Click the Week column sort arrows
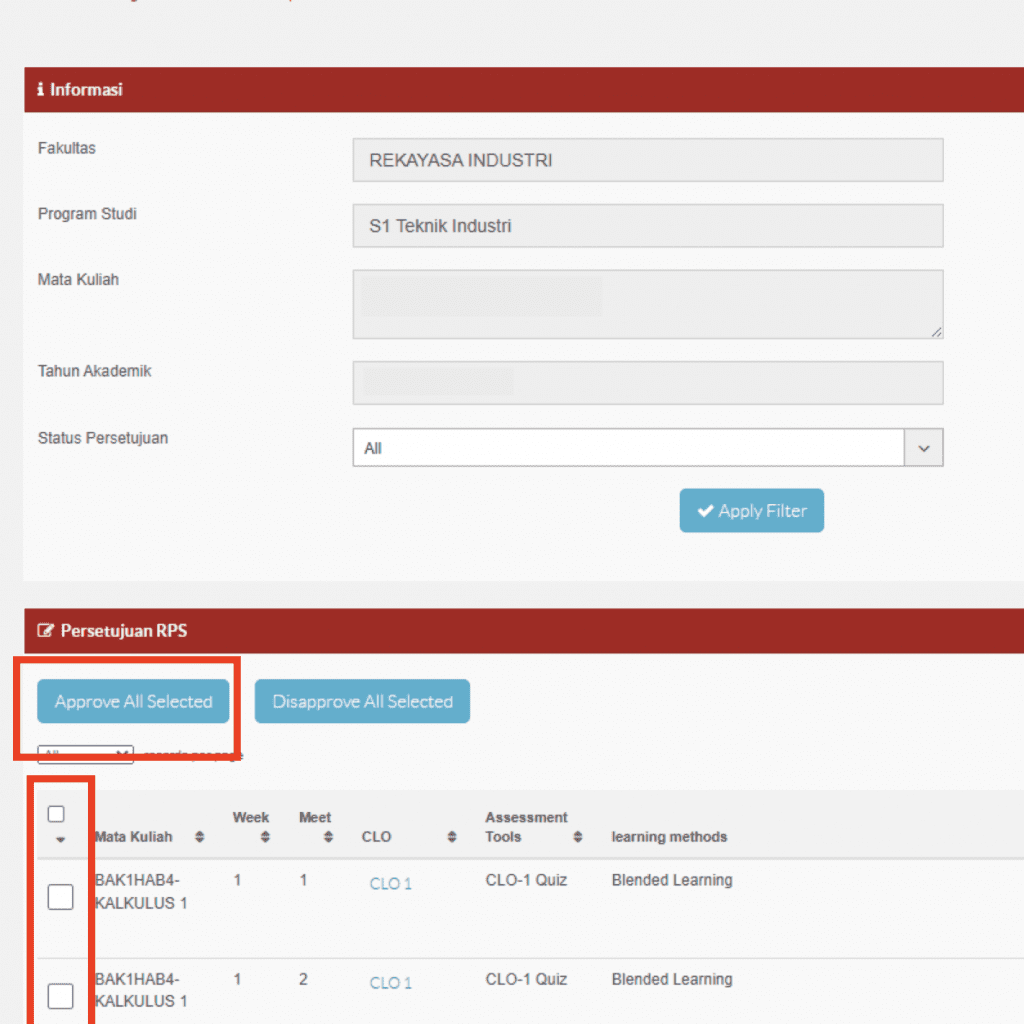1024x1024 pixels. (x=265, y=837)
